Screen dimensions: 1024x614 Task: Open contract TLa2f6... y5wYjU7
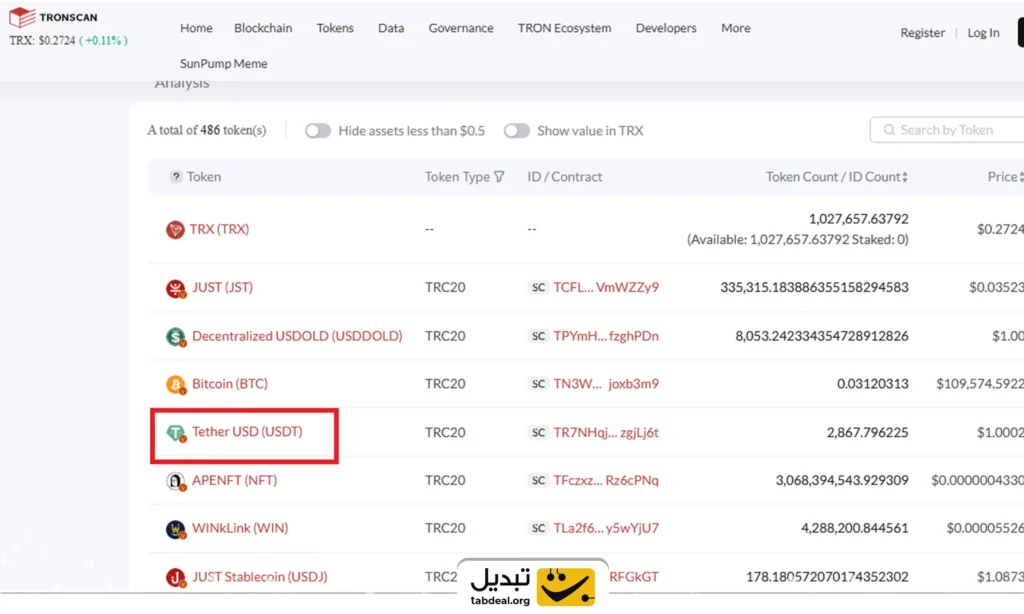[x=606, y=528]
